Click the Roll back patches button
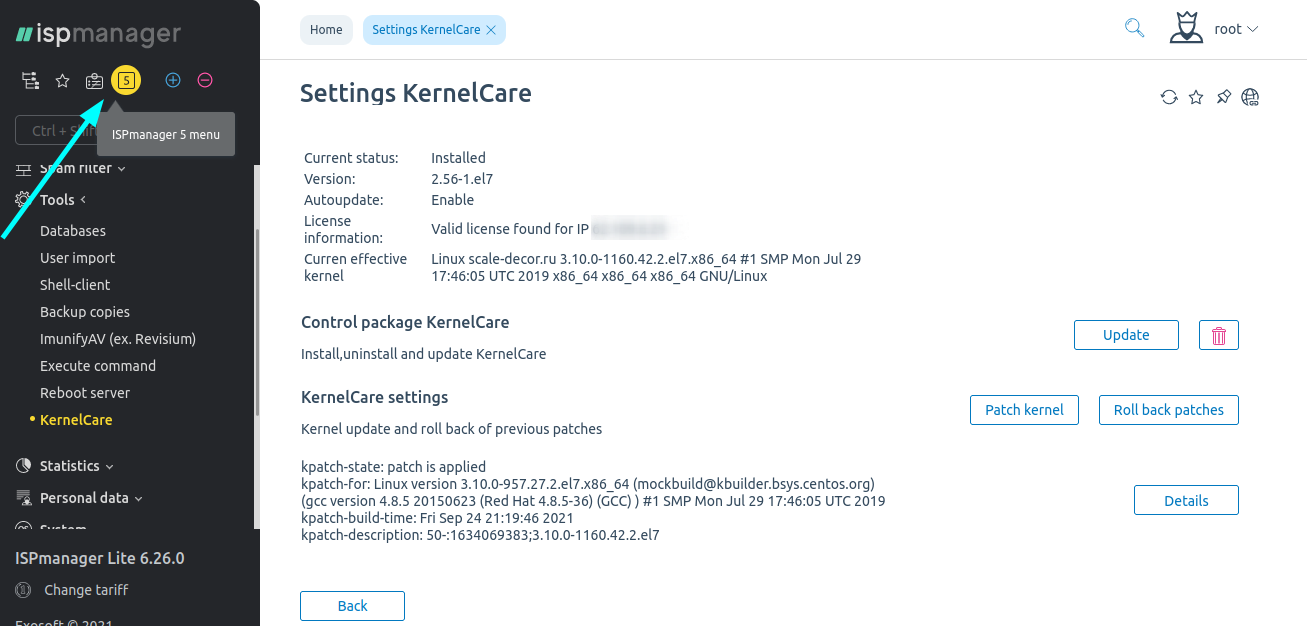The image size is (1307, 626). click(x=1169, y=410)
